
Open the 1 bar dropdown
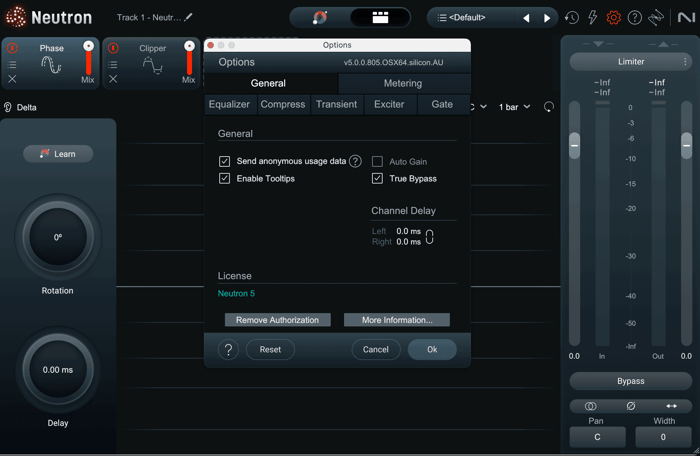tap(514, 107)
